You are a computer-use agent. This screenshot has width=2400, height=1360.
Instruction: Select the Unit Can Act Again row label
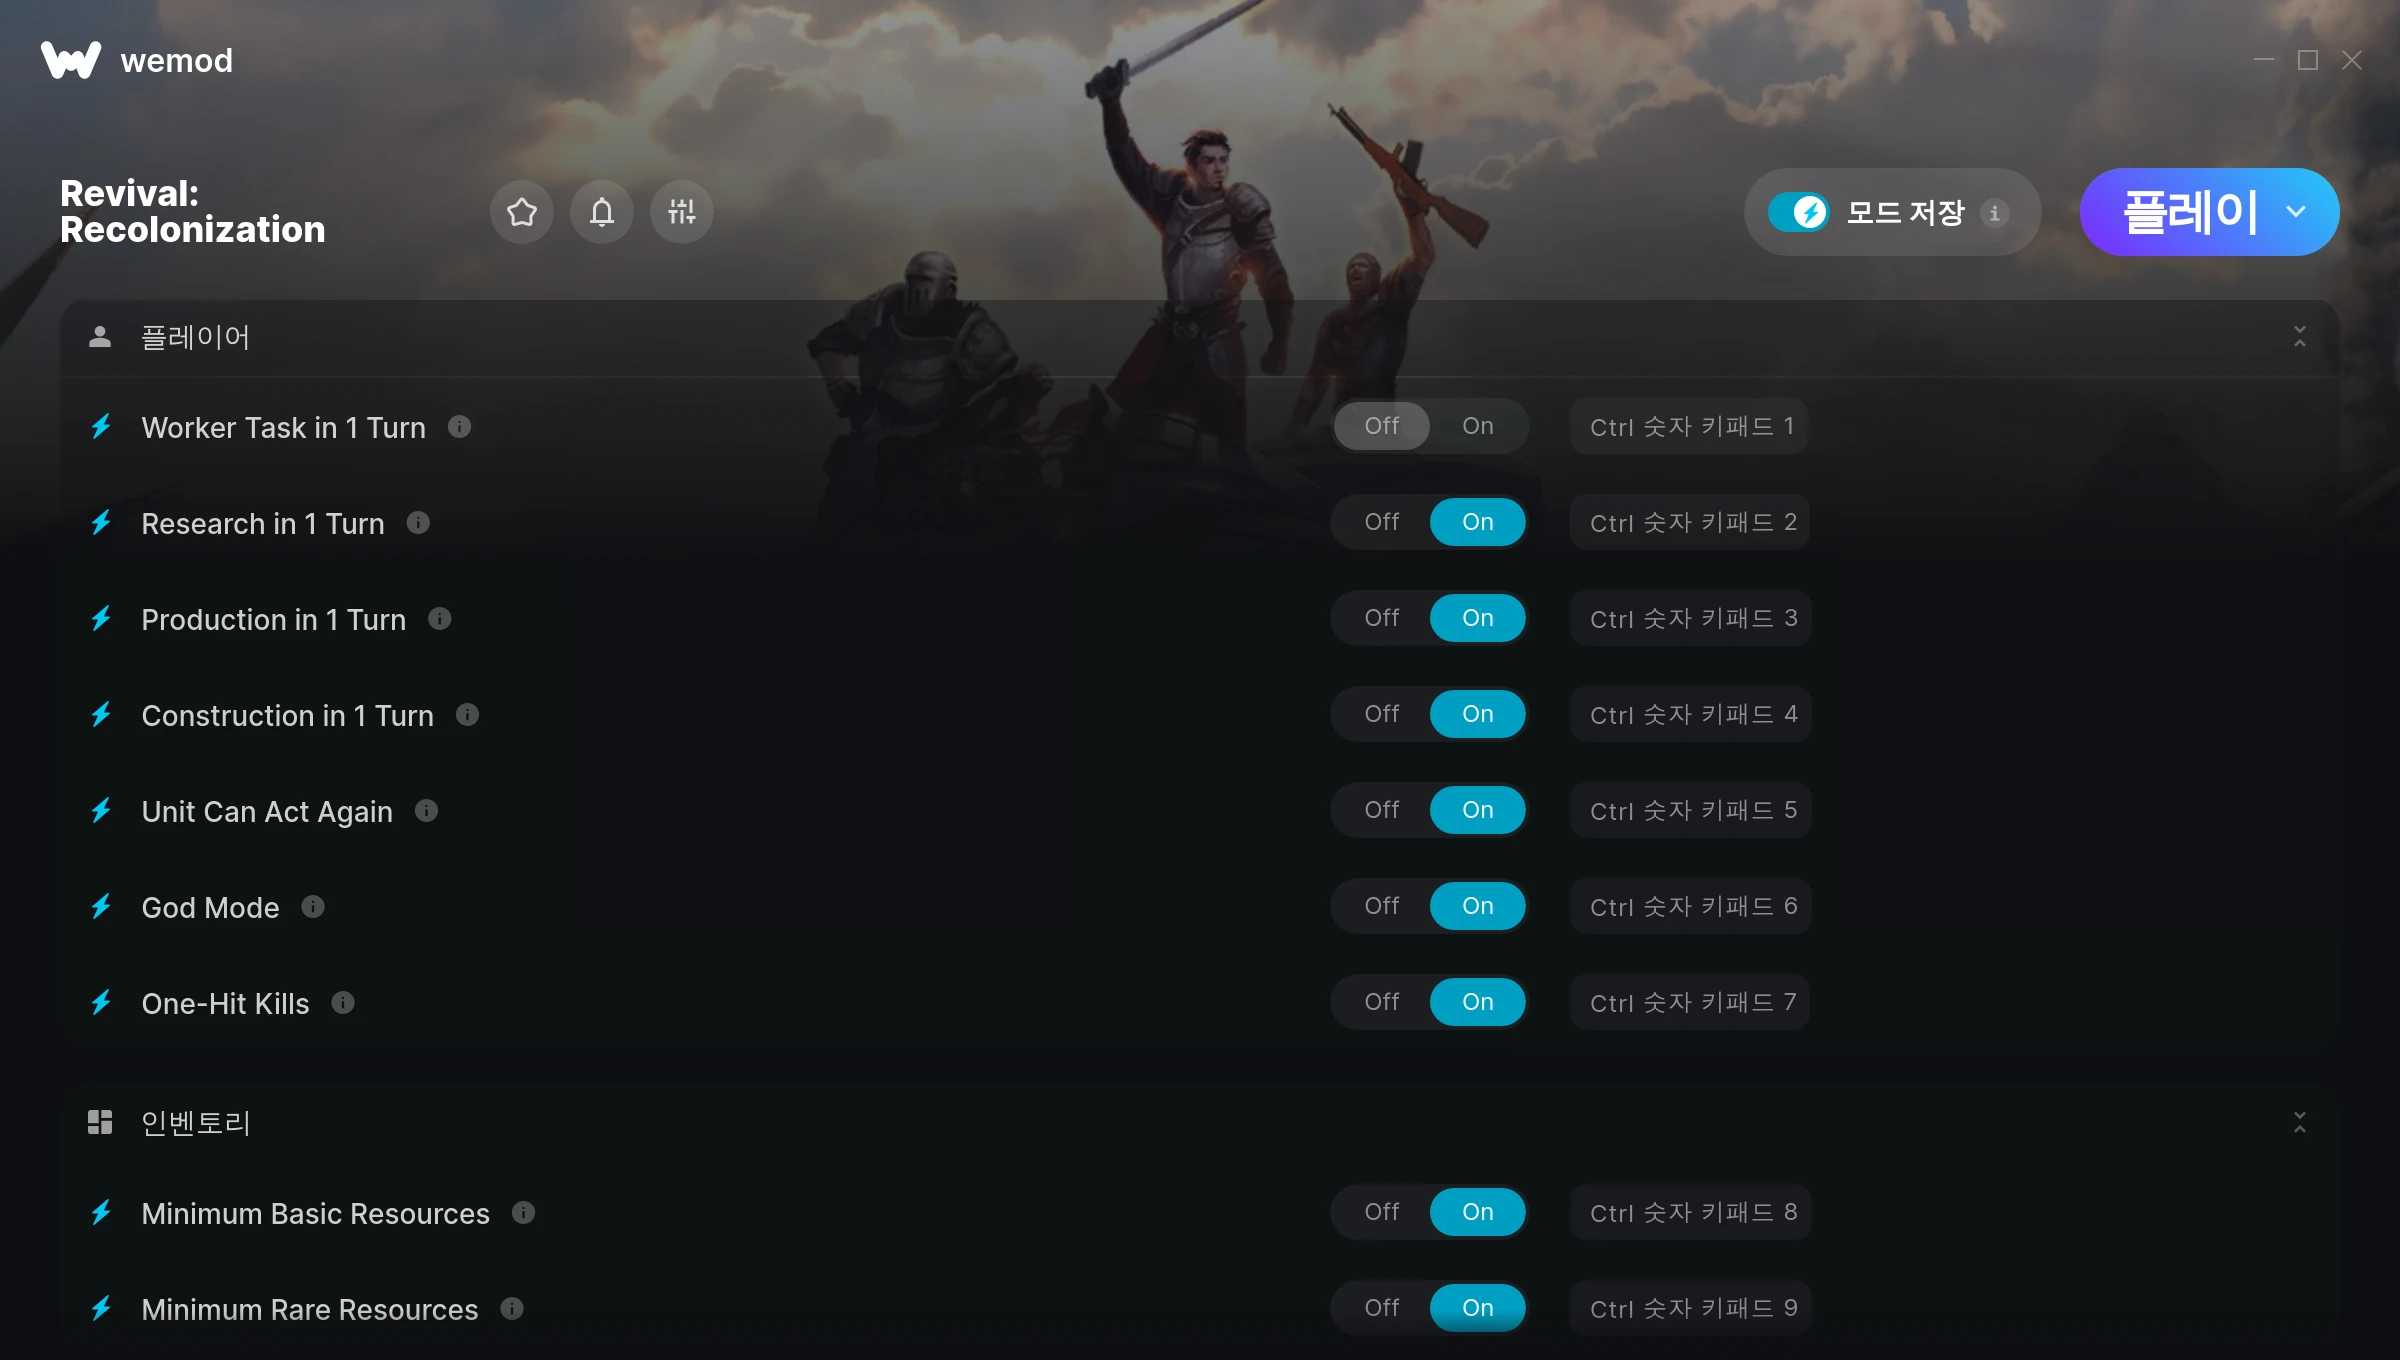pyautogui.click(x=267, y=811)
